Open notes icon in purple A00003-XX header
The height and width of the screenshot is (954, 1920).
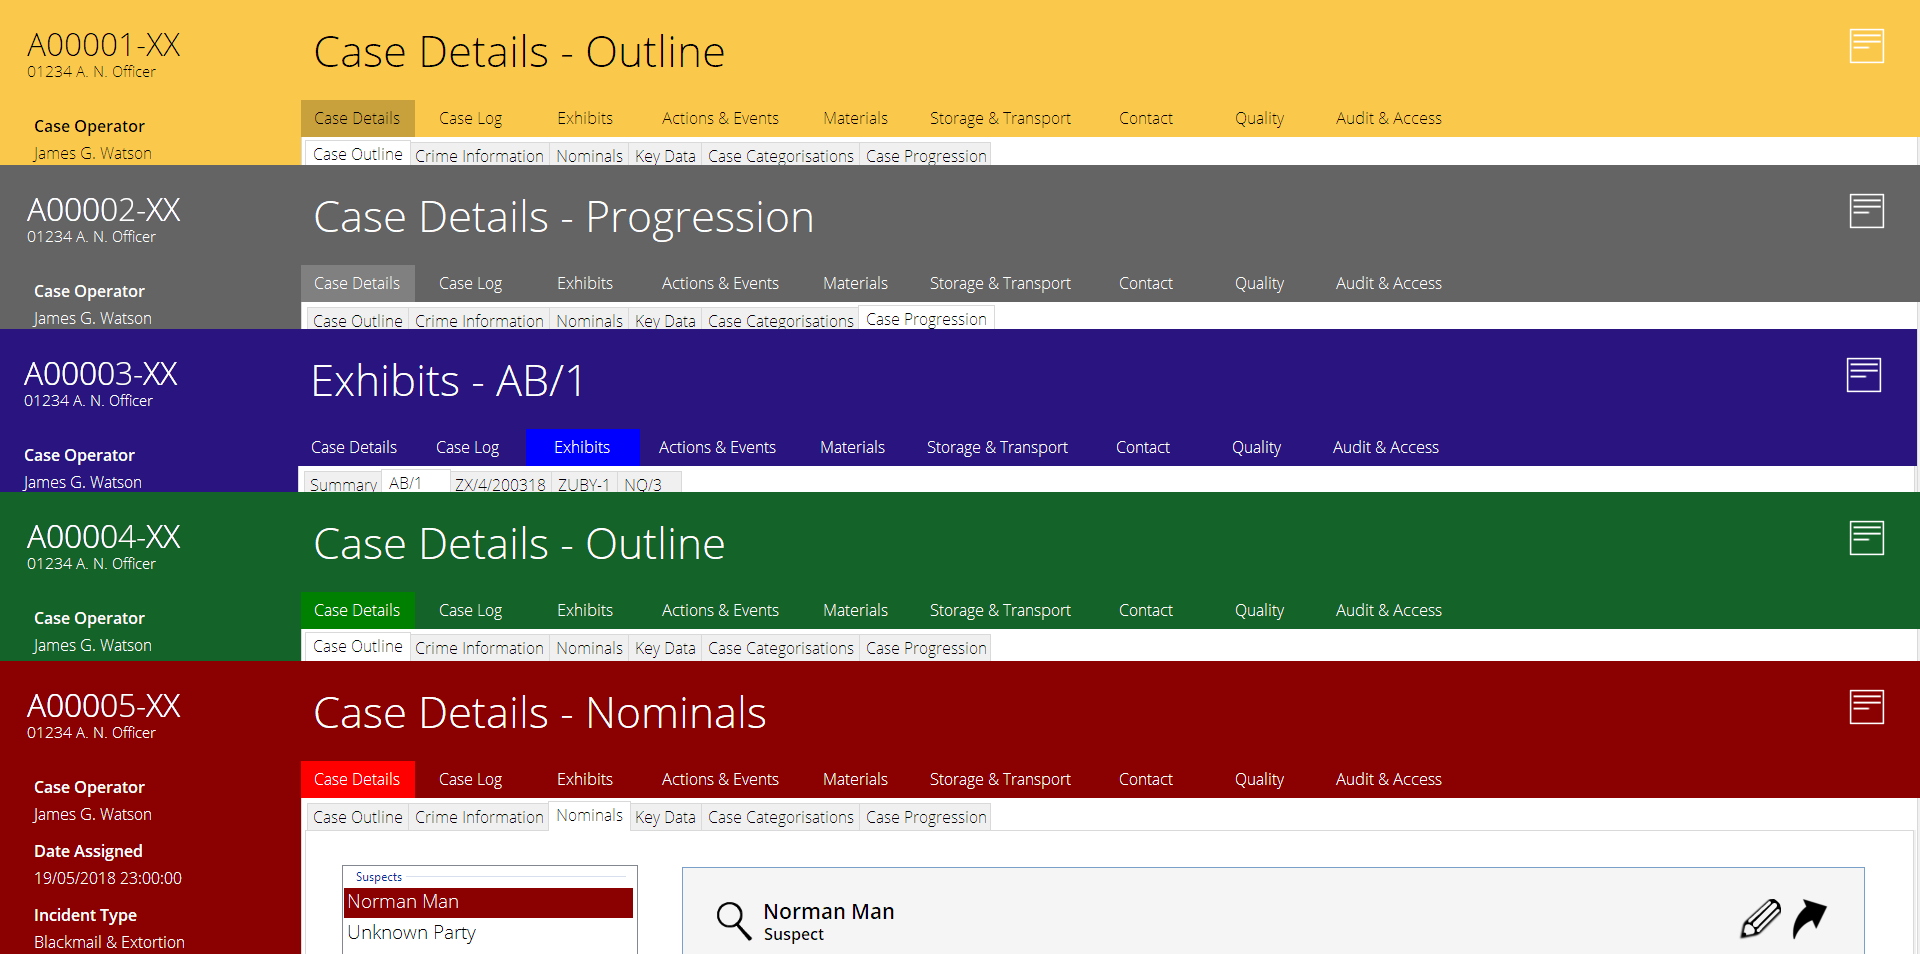1863,375
